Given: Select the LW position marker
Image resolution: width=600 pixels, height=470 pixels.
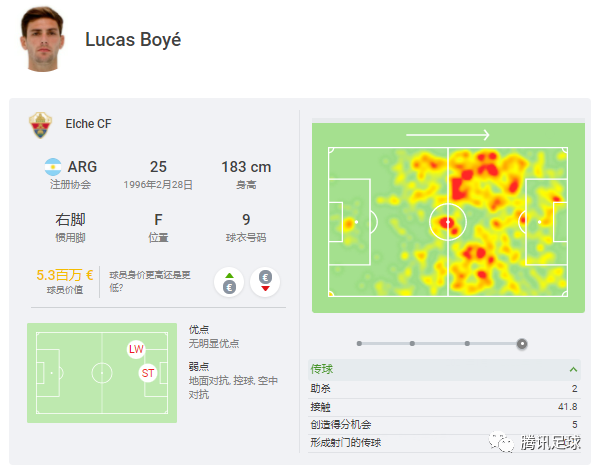Looking at the screenshot, I should click(x=136, y=349).
